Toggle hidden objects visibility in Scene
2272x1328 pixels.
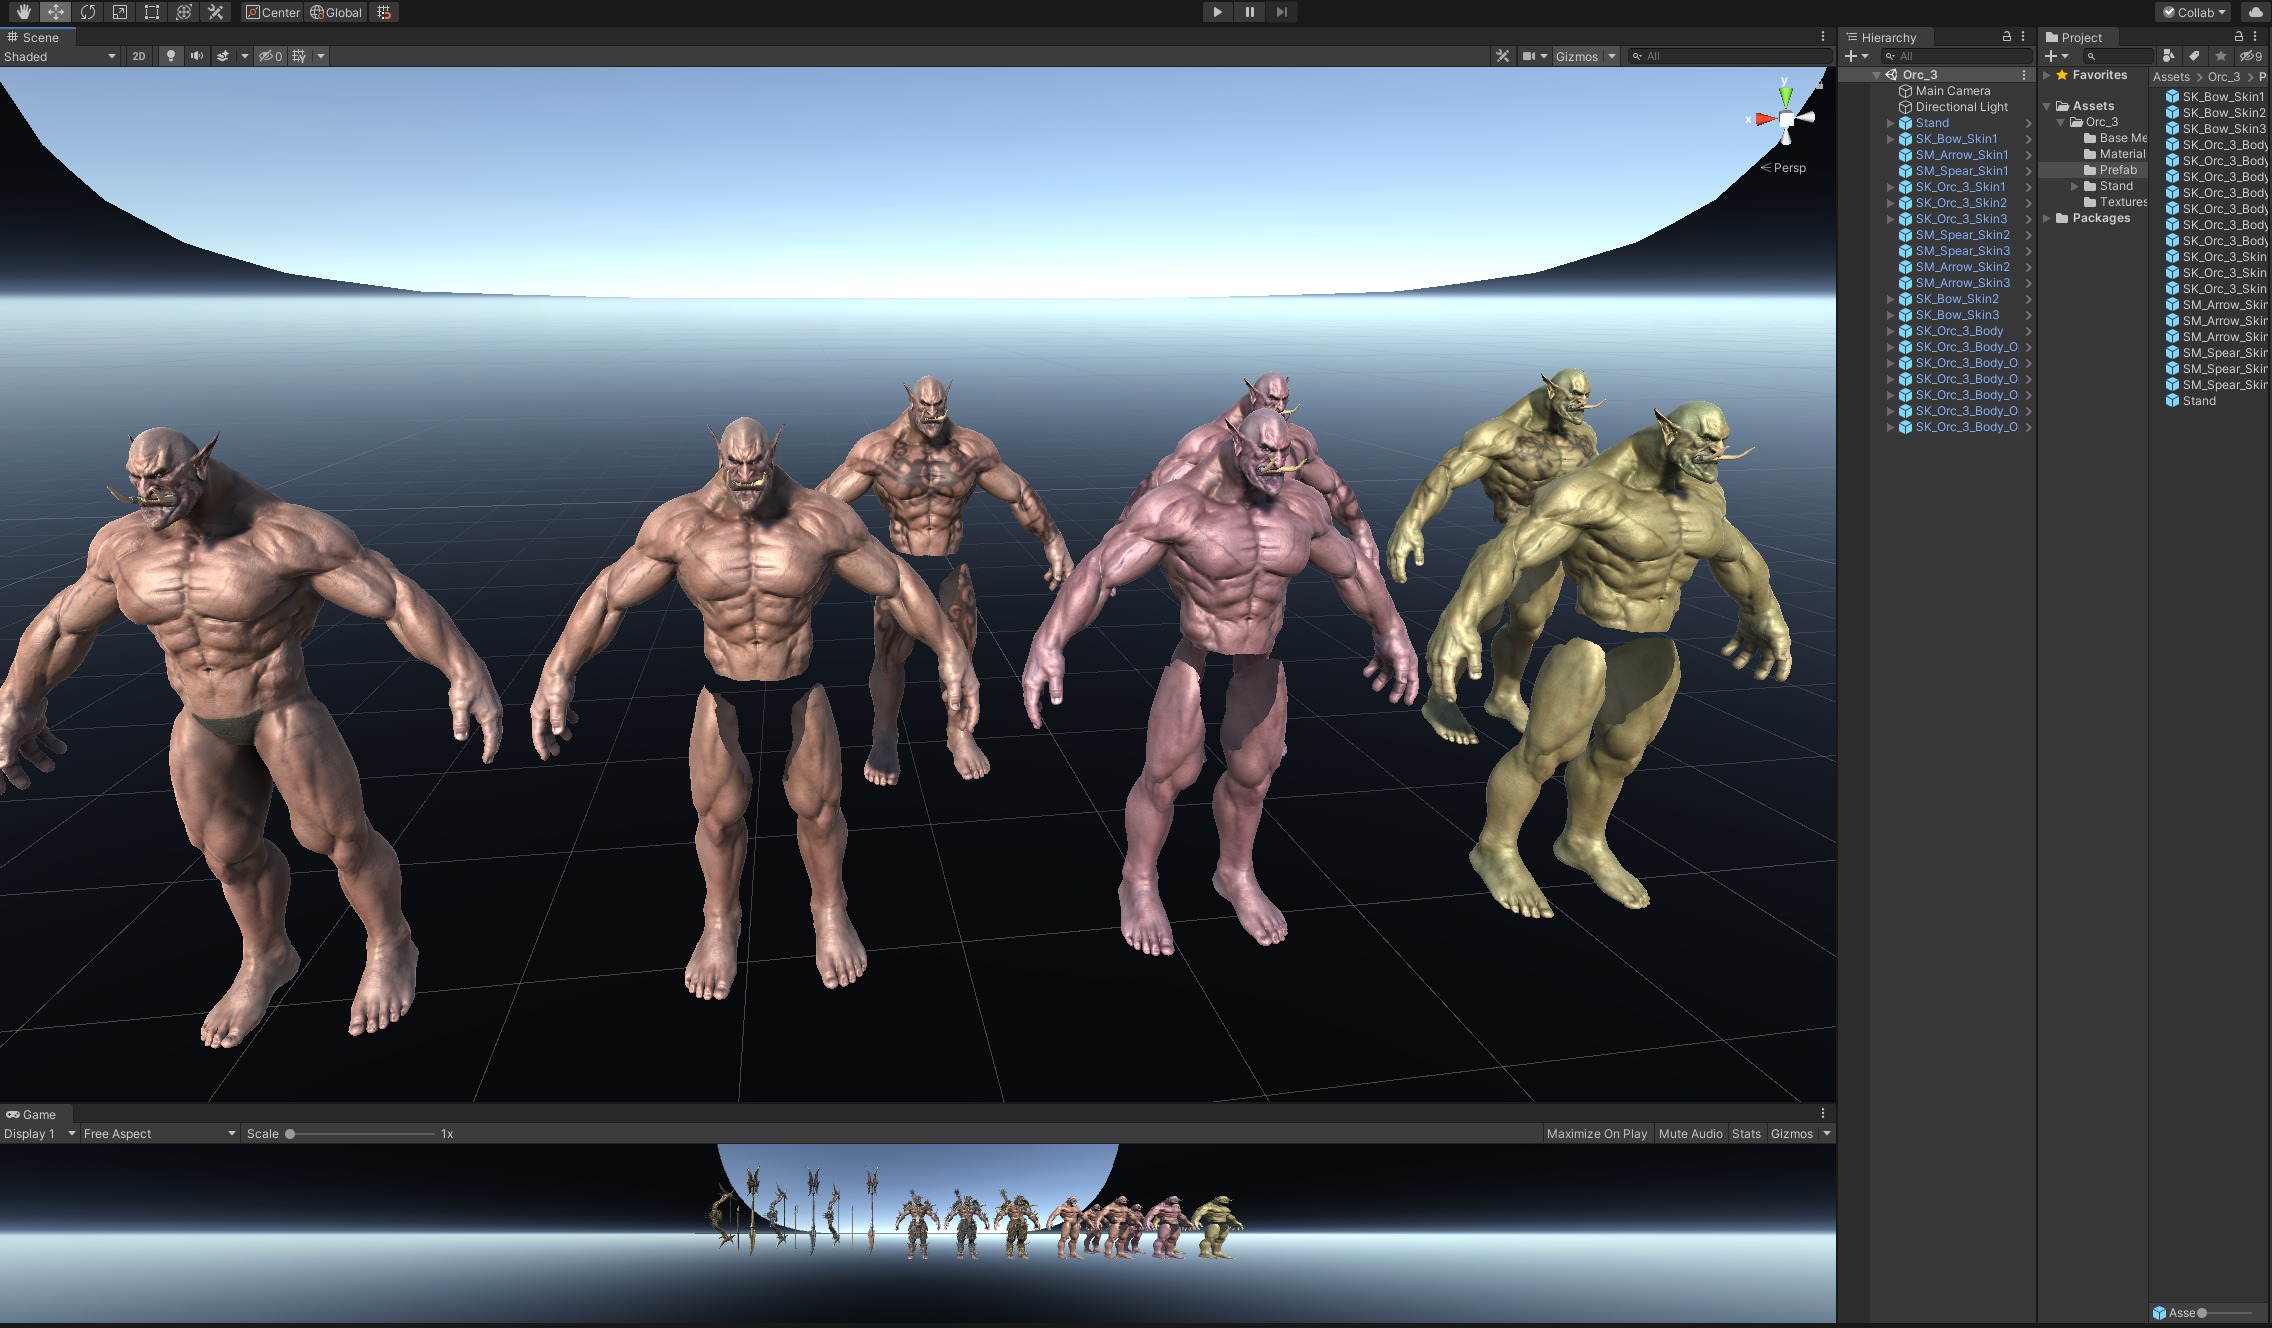[270, 56]
